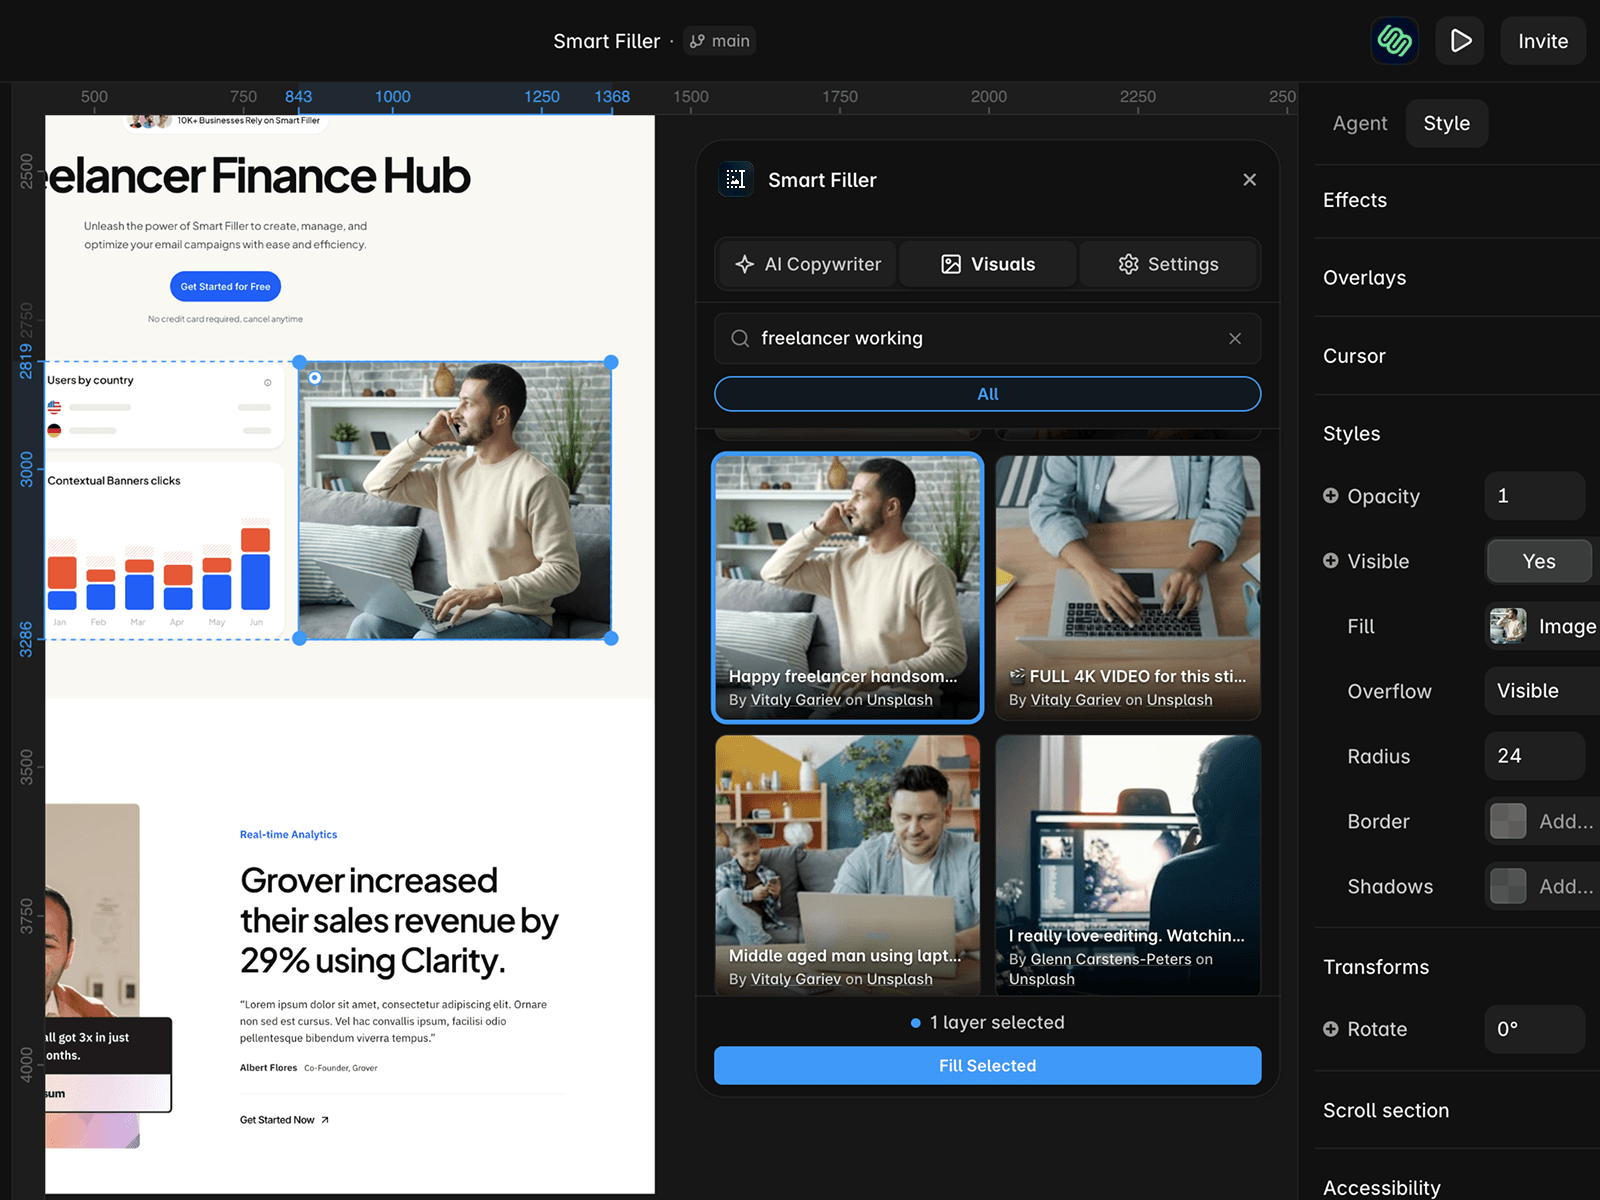The image size is (1600, 1200).
Task: Clear the freelancer working search text
Action: [x=1235, y=339]
